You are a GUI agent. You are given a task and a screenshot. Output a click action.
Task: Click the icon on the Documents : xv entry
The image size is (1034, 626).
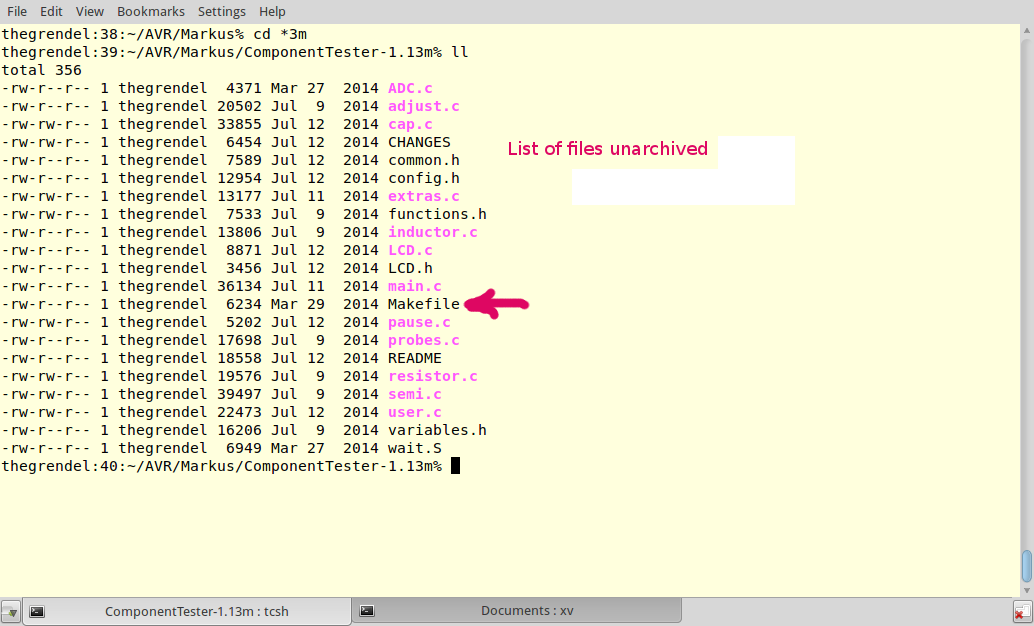click(x=367, y=610)
